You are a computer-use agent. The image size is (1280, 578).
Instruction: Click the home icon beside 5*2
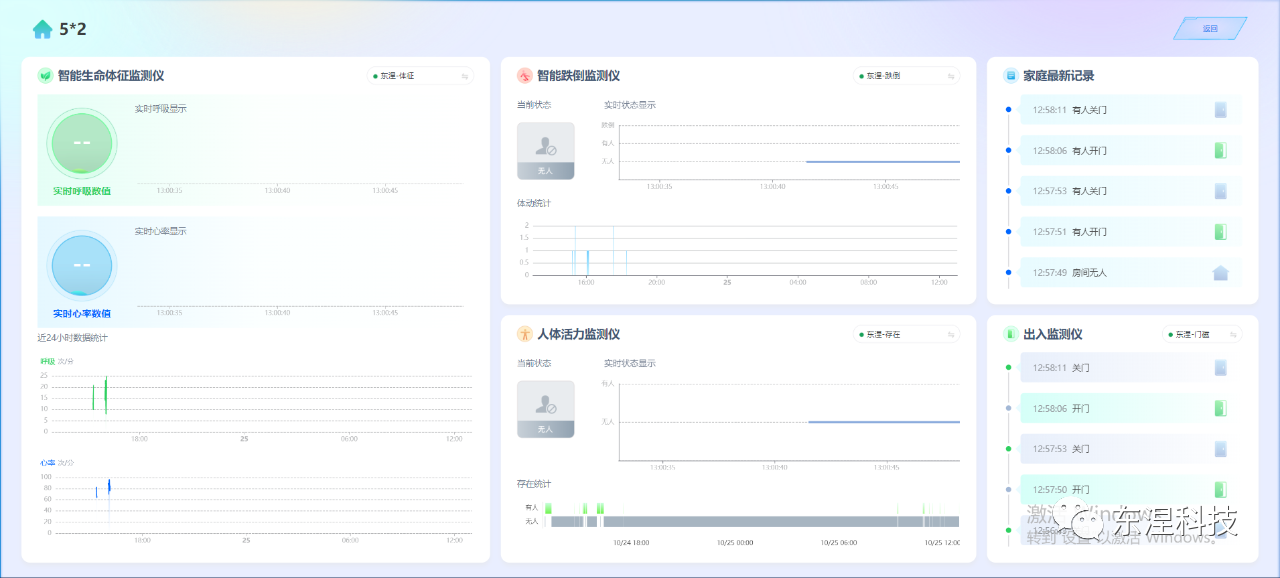pos(42,29)
